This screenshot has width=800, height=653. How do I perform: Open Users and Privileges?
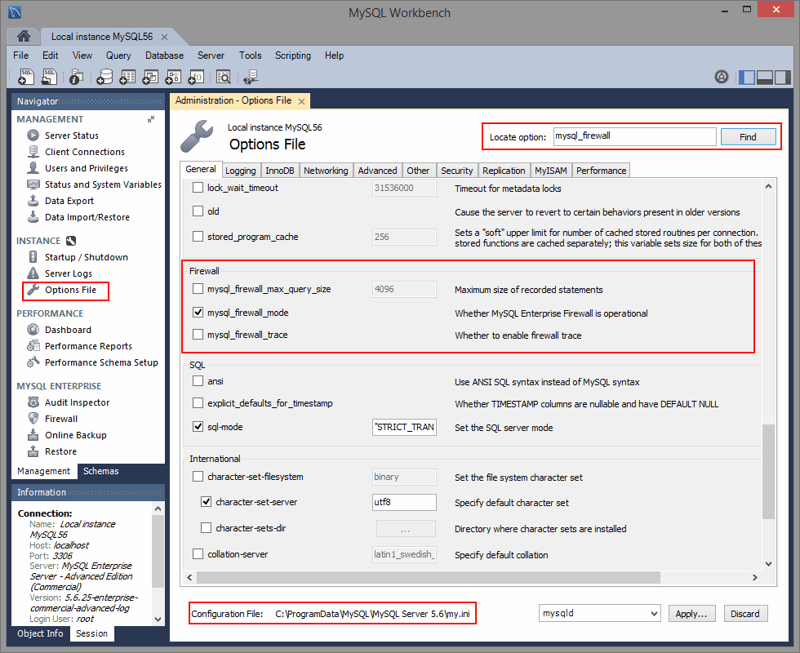tap(86, 168)
